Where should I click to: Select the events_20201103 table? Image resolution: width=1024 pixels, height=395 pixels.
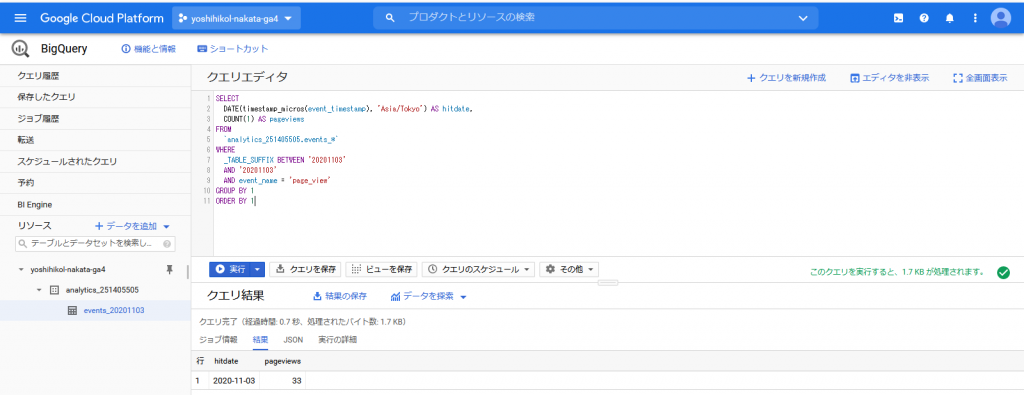114,311
